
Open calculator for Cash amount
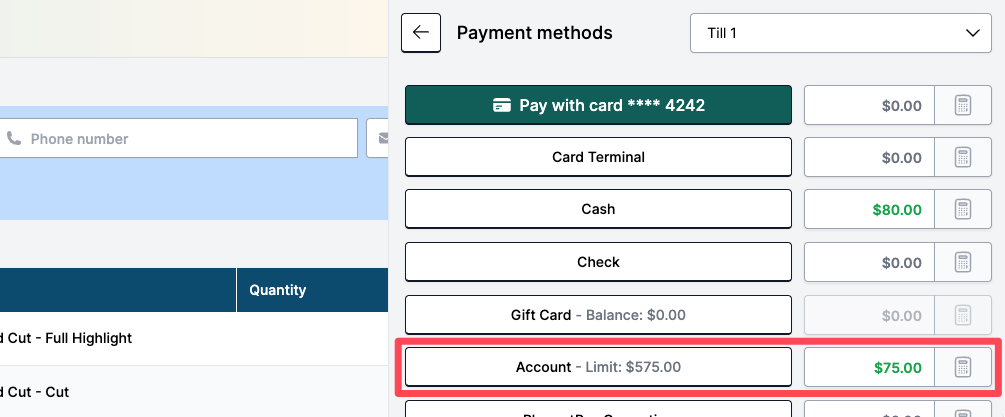click(x=962, y=210)
